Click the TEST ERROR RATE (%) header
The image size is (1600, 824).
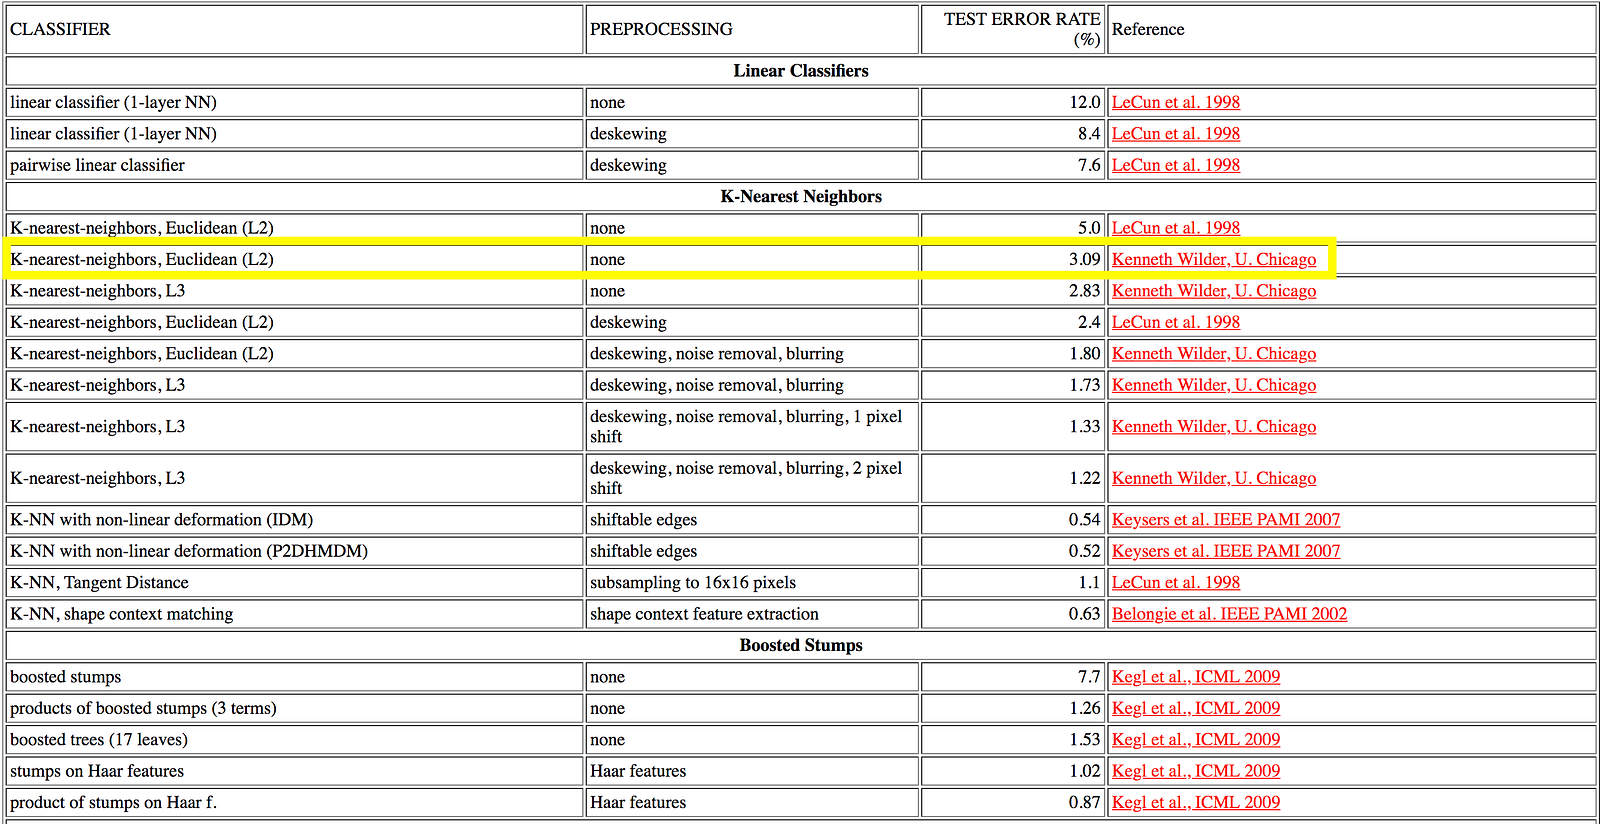1013,30
